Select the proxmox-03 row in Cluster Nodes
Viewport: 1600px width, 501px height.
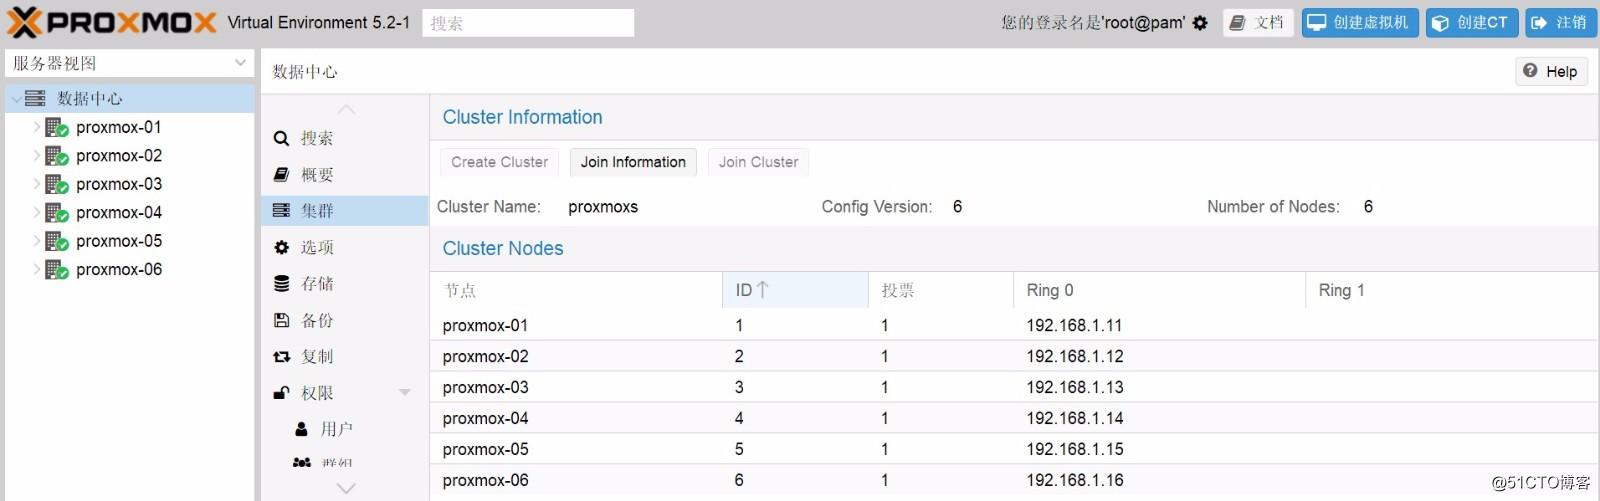(1014, 387)
